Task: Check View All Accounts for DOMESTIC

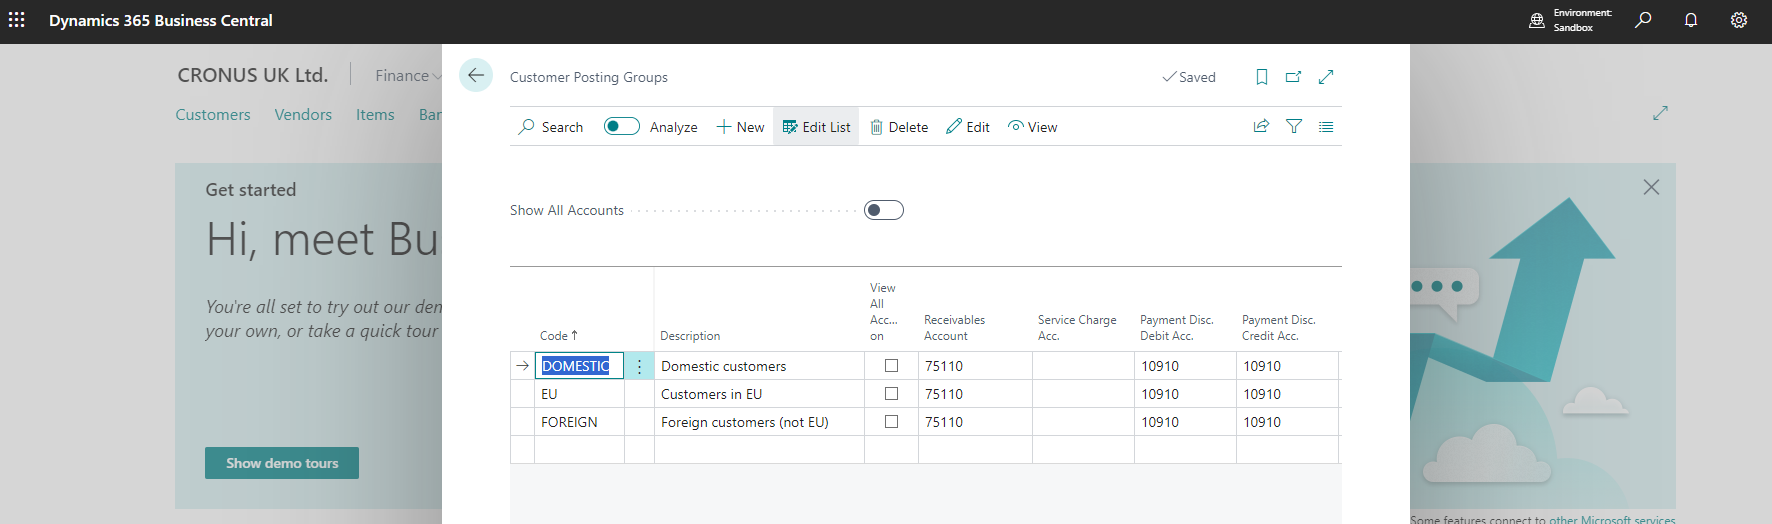Action: pos(891,366)
